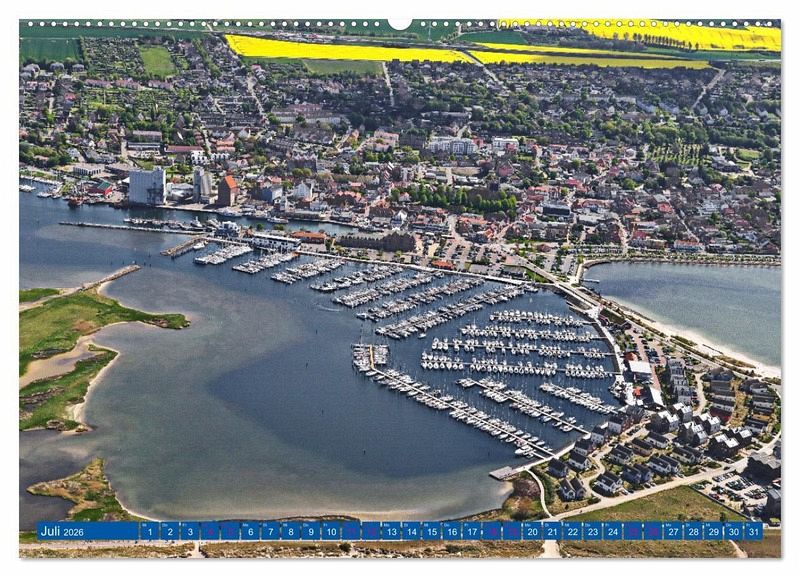
Task: Select date cell 22 in the calendar strip
Action: pyautogui.click(x=572, y=531)
